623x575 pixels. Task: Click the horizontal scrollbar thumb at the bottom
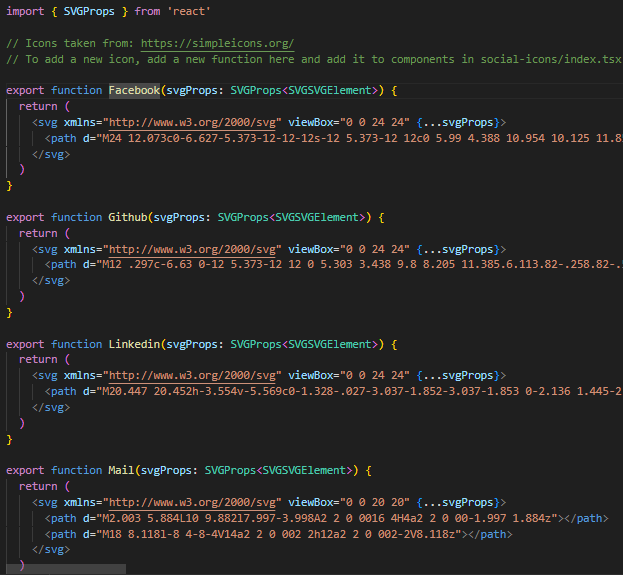click(x=66, y=569)
